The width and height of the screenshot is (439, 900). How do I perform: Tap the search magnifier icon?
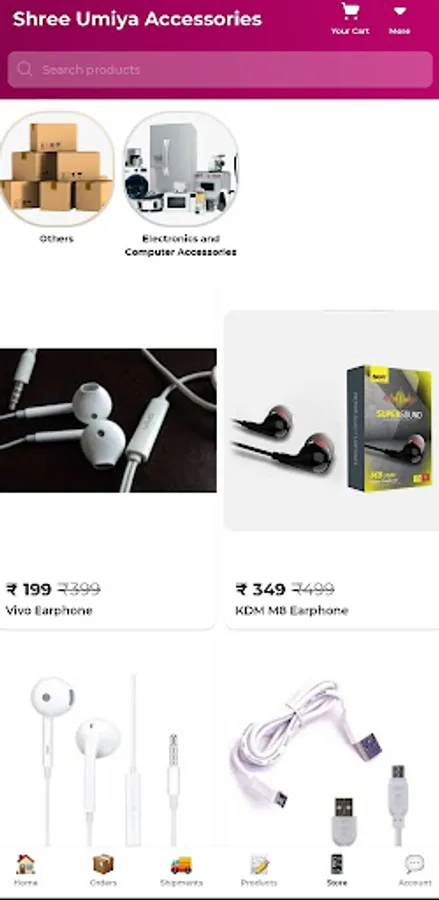(x=25, y=69)
